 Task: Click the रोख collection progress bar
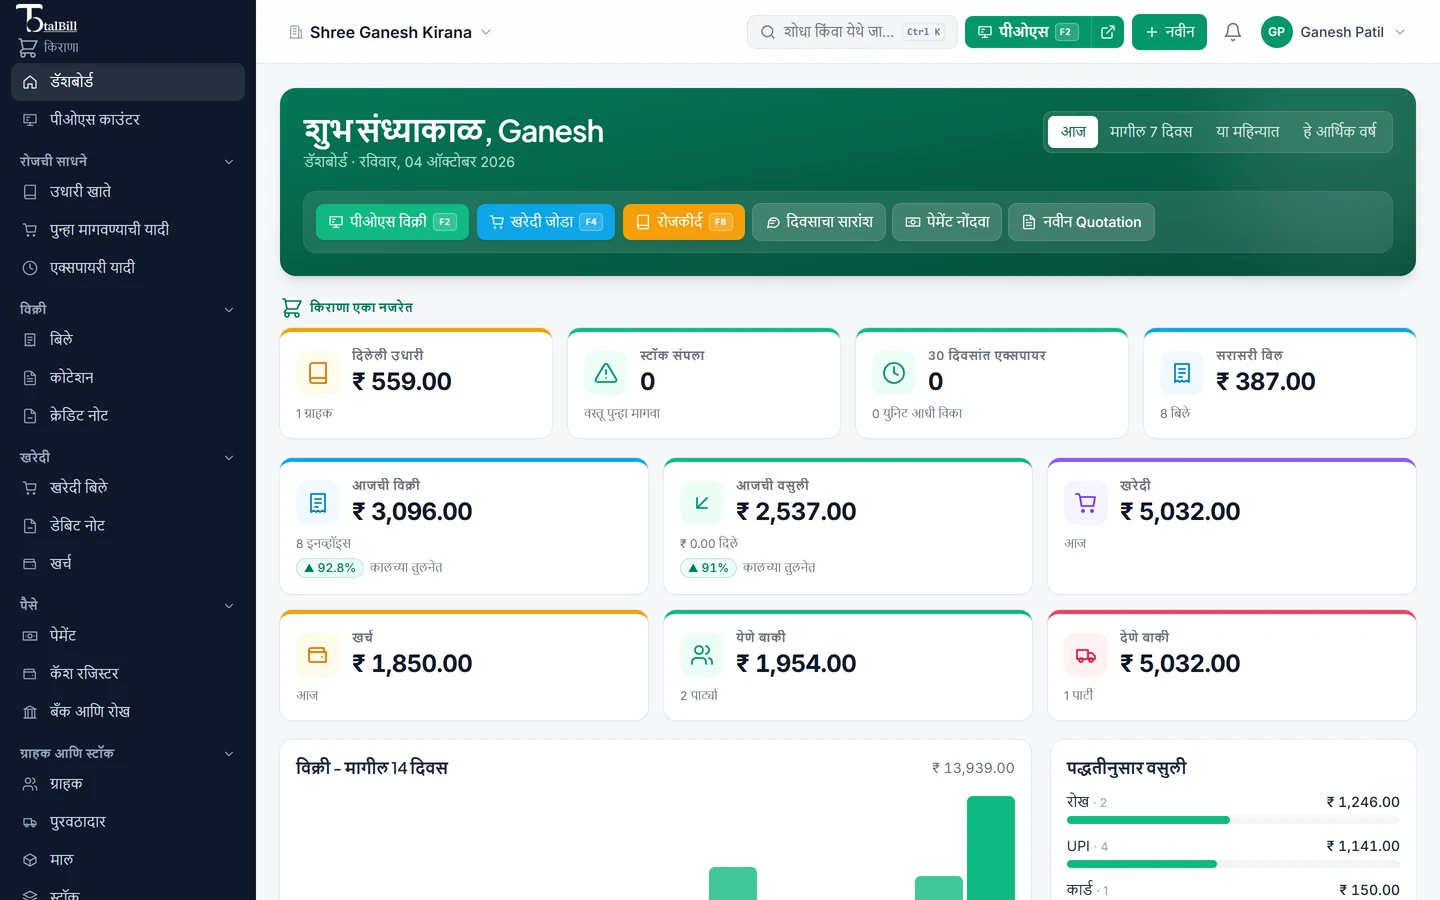pyautogui.click(x=1233, y=820)
